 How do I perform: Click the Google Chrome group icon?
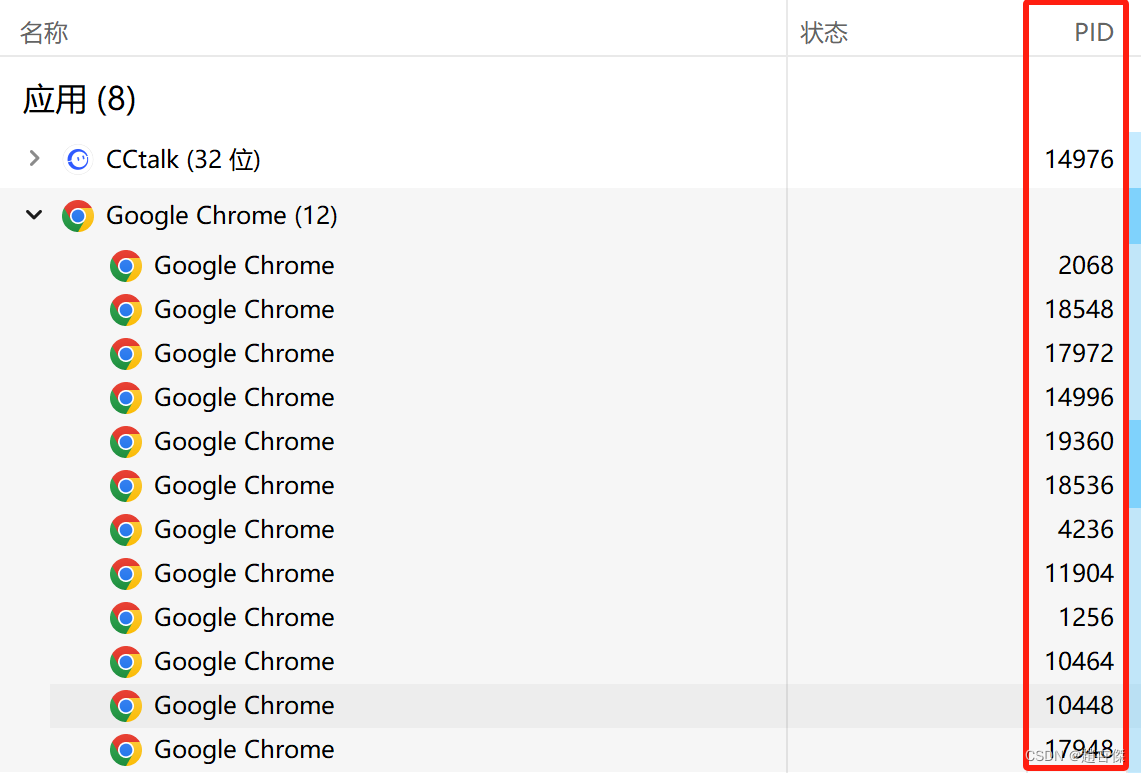point(77,215)
